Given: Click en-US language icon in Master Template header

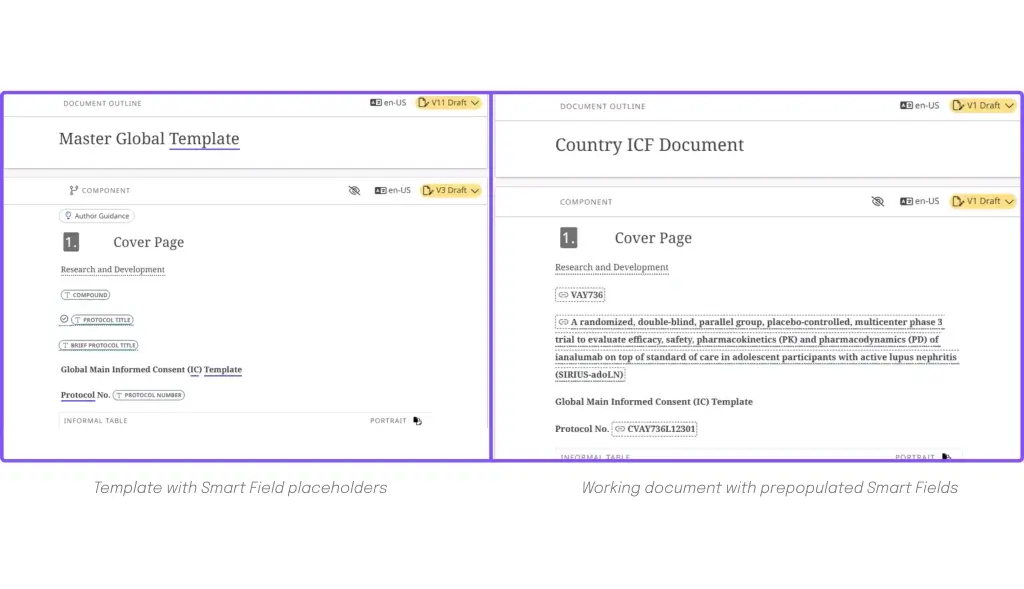Looking at the screenshot, I should pyautogui.click(x=376, y=103).
